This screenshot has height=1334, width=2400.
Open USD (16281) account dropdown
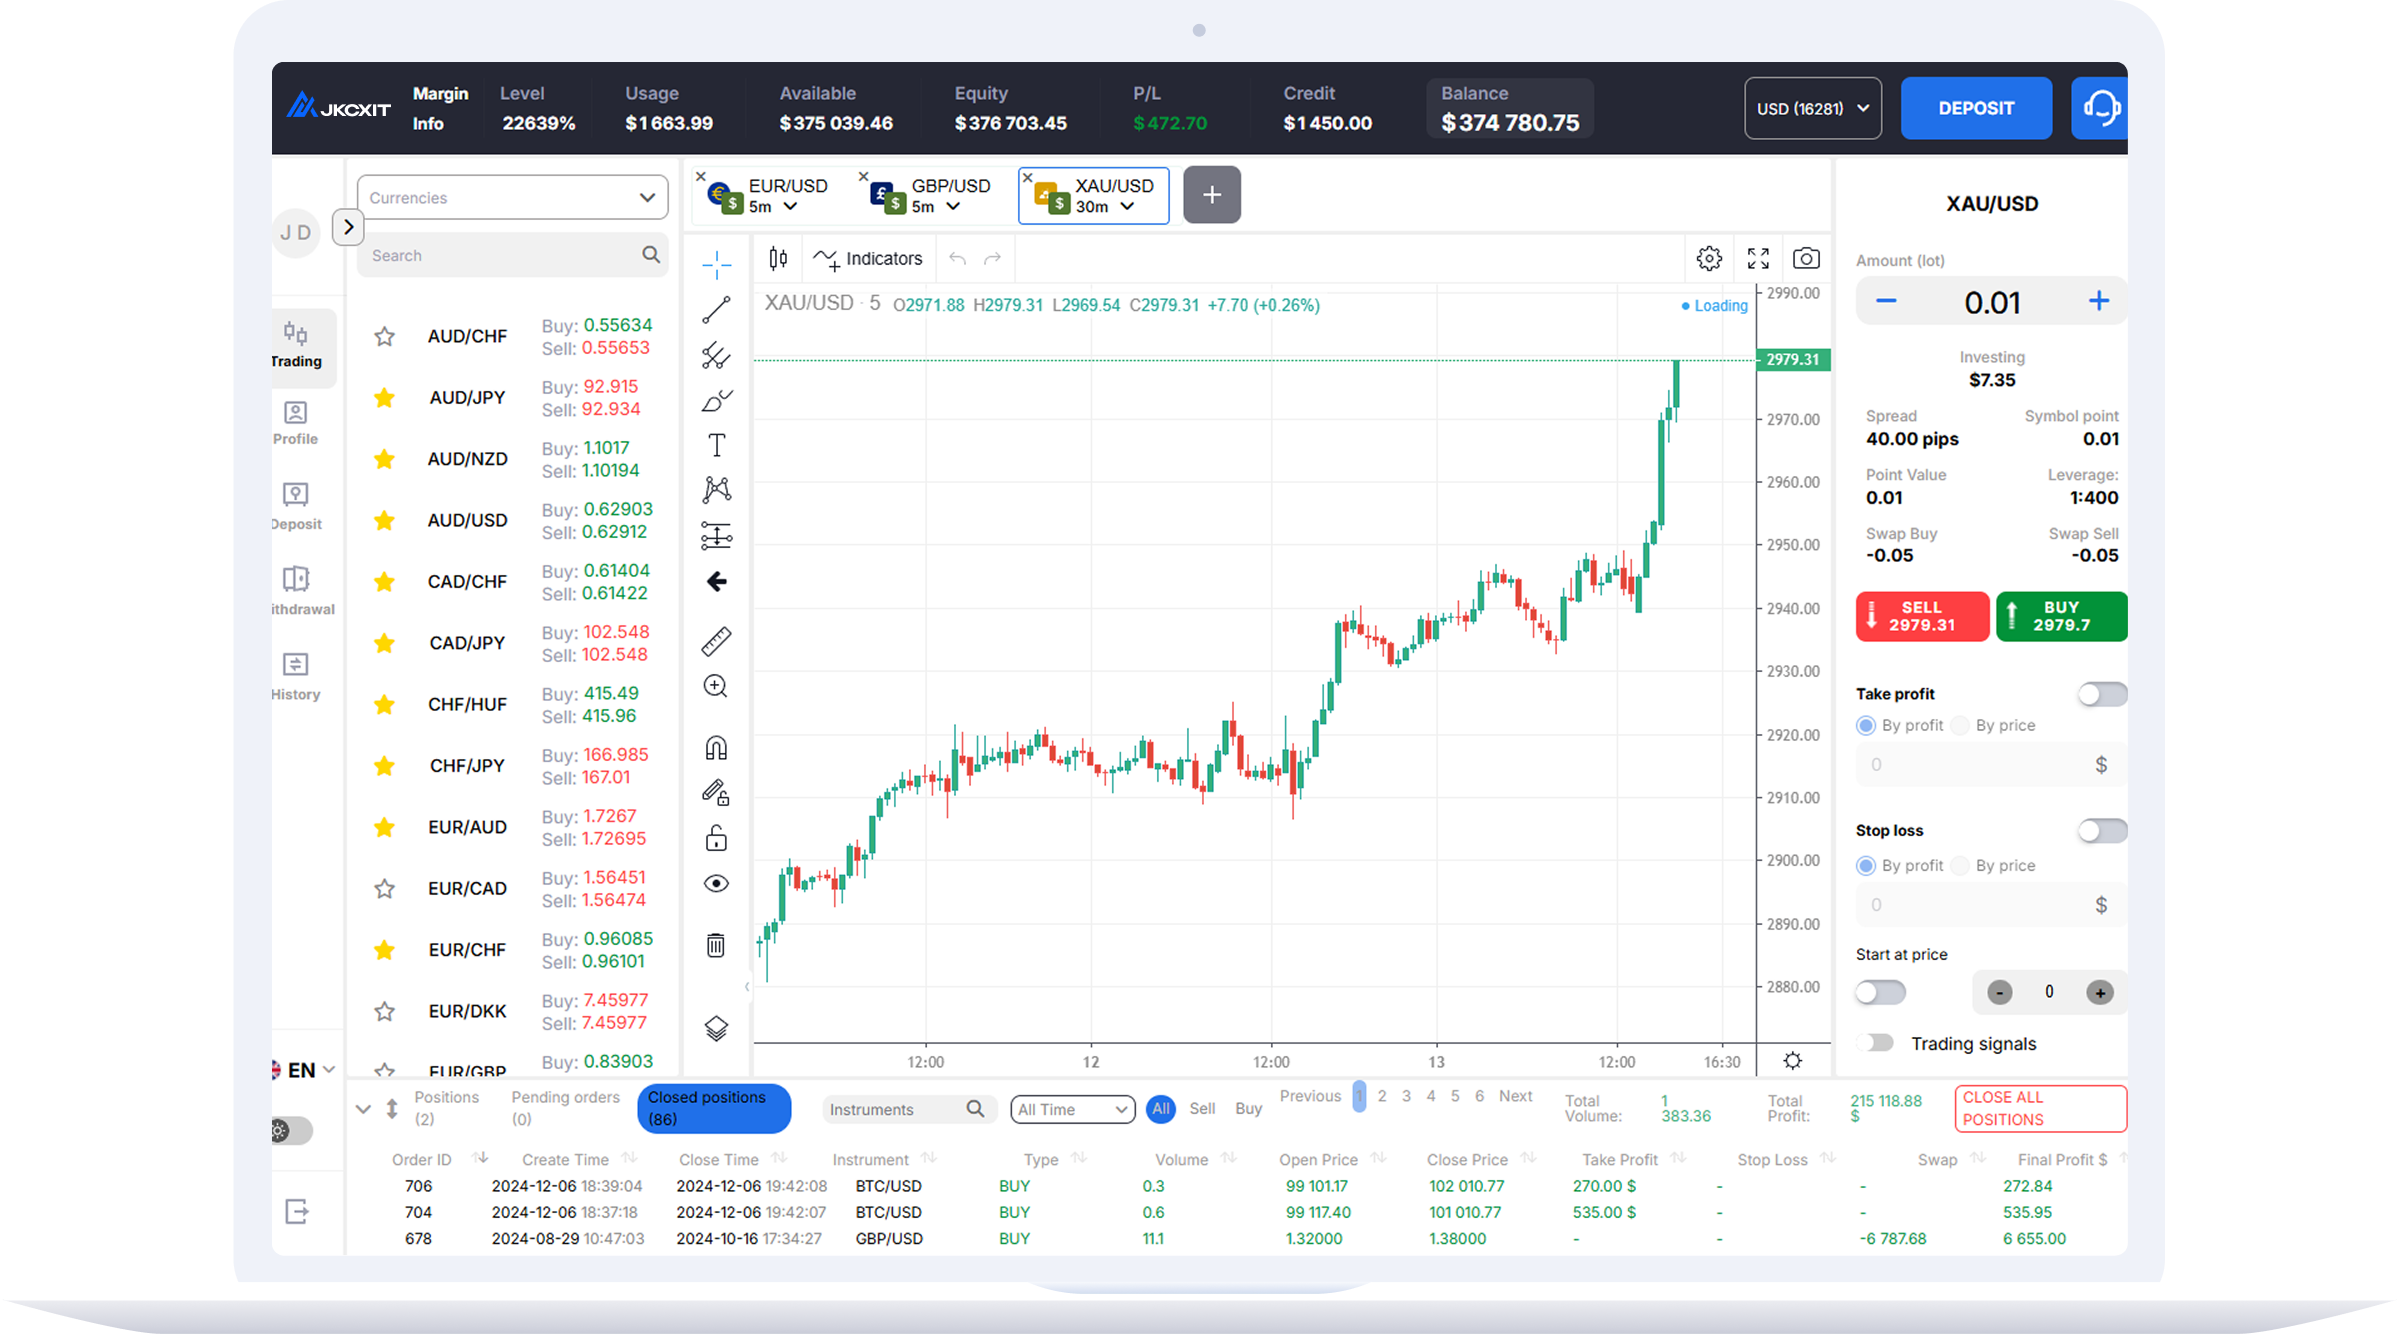1812,108
